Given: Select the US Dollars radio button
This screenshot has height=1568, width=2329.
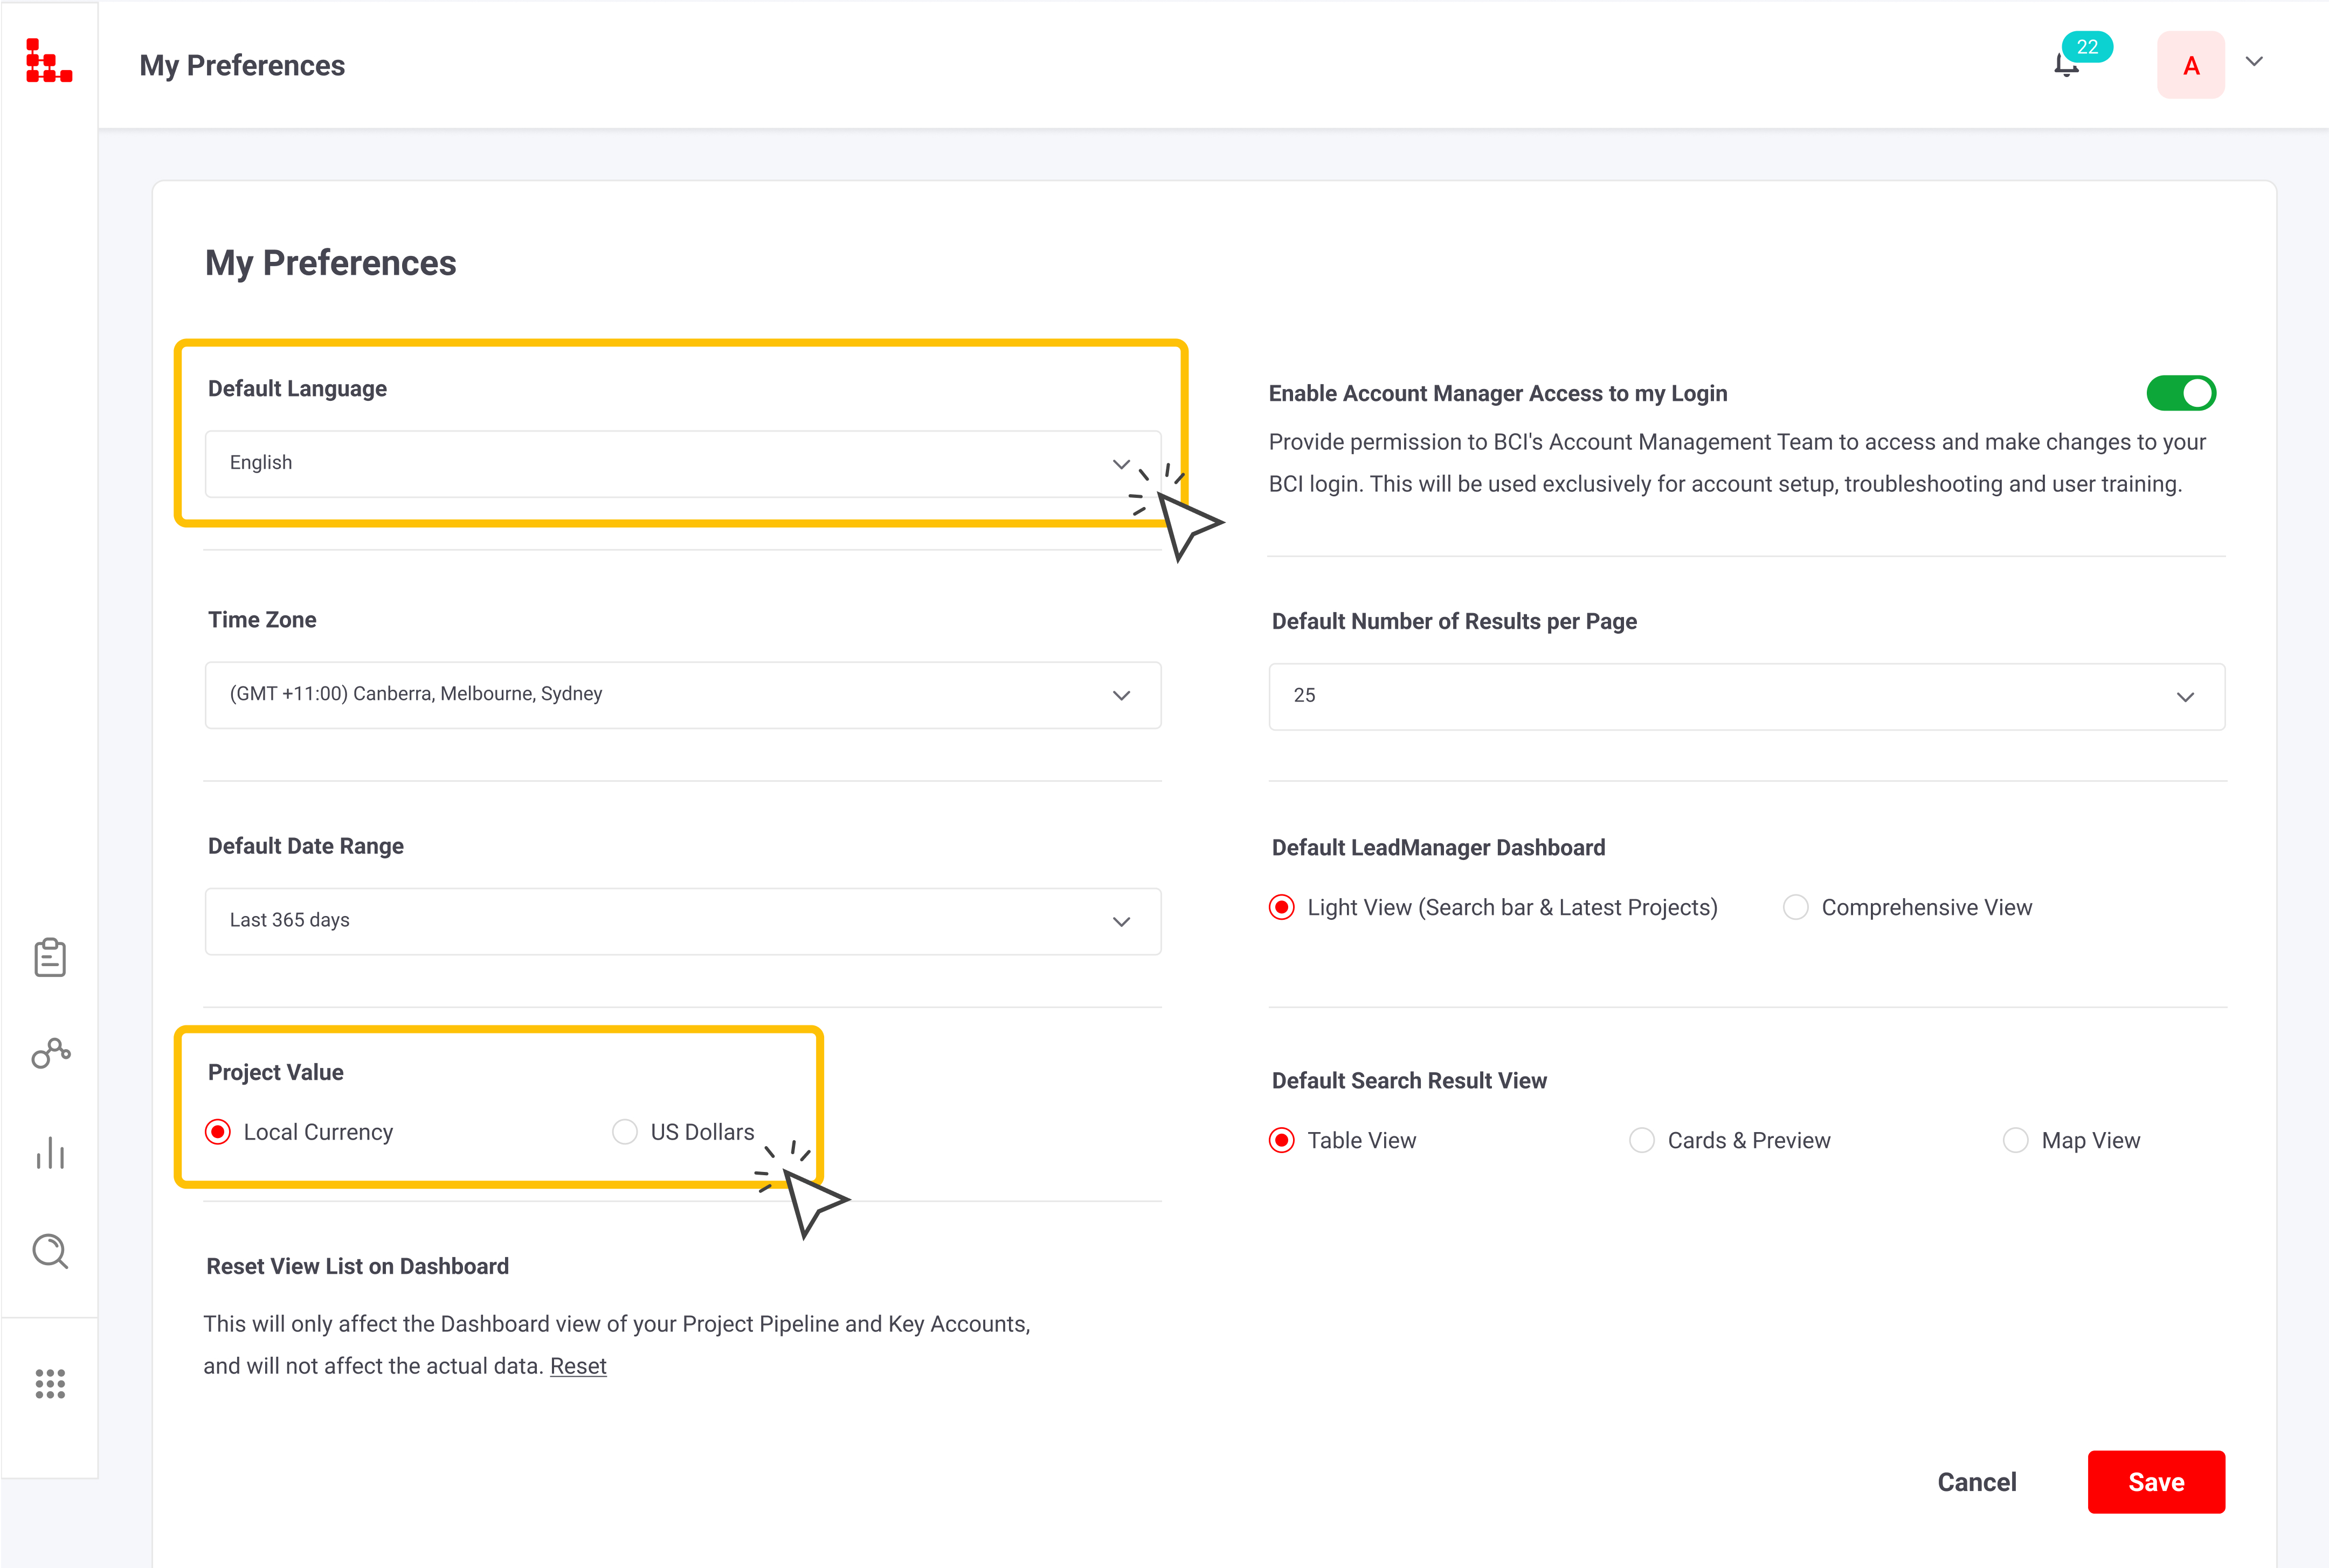Looking at the screenshot, I should [625, 1132].
